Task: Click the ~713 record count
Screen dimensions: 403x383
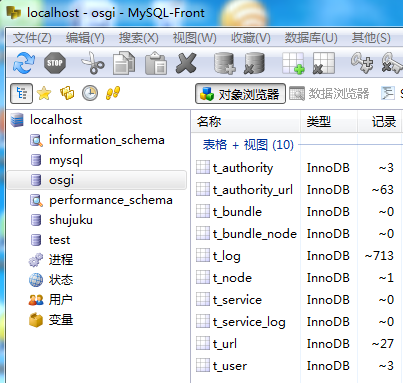Action: [379, 256]
